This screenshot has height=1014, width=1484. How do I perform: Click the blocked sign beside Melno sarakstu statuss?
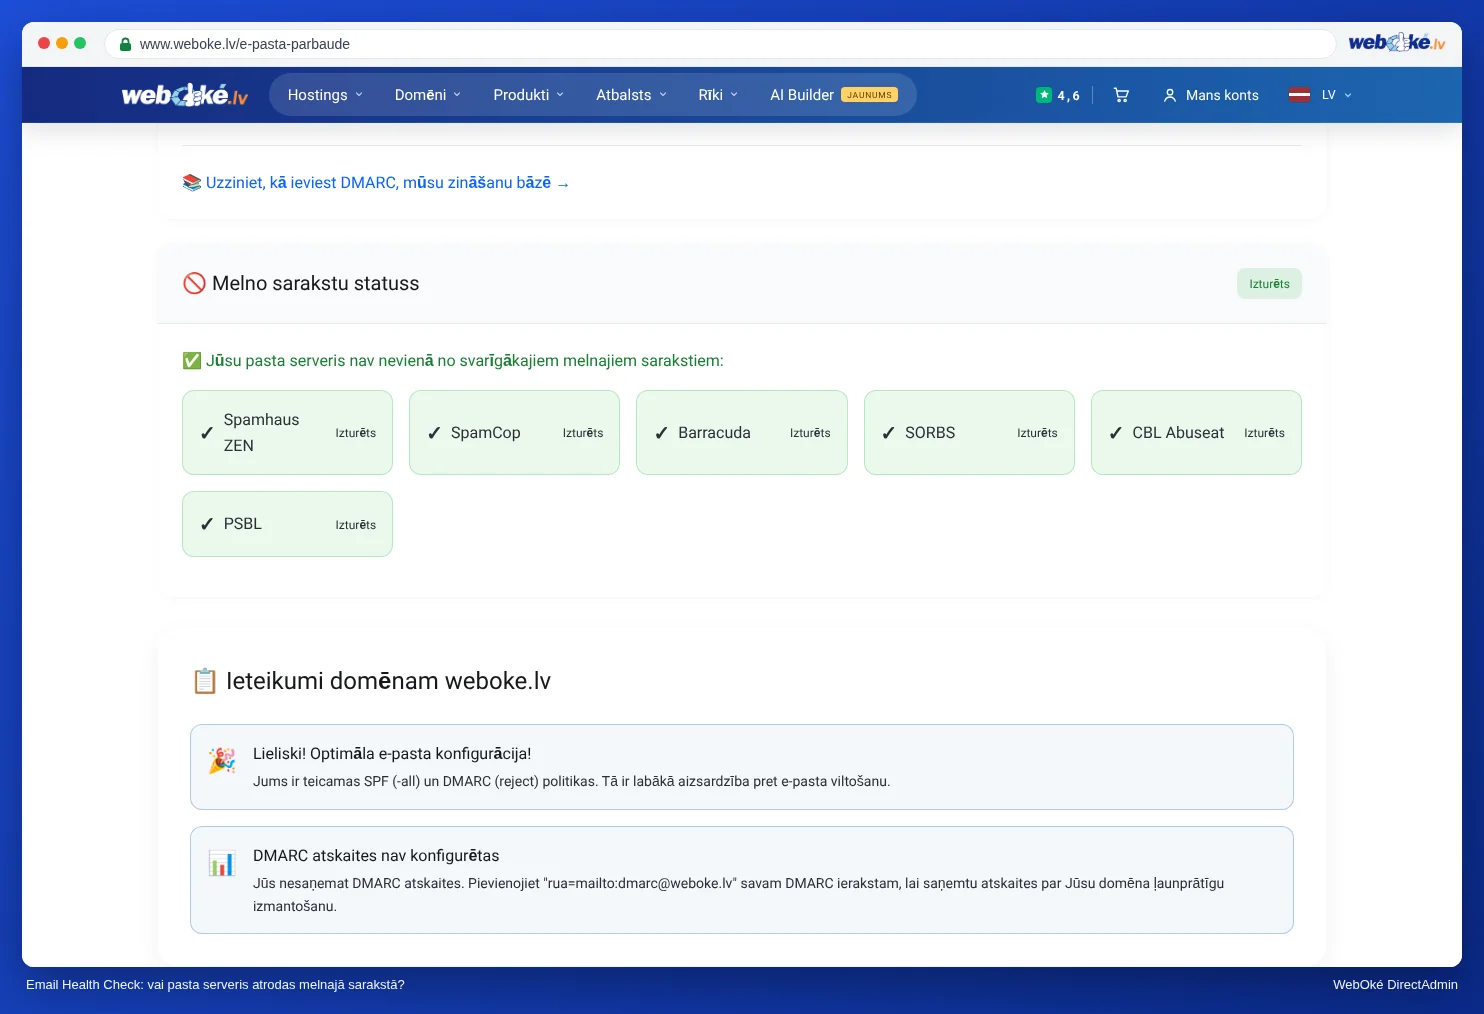(x=194, y=283)
